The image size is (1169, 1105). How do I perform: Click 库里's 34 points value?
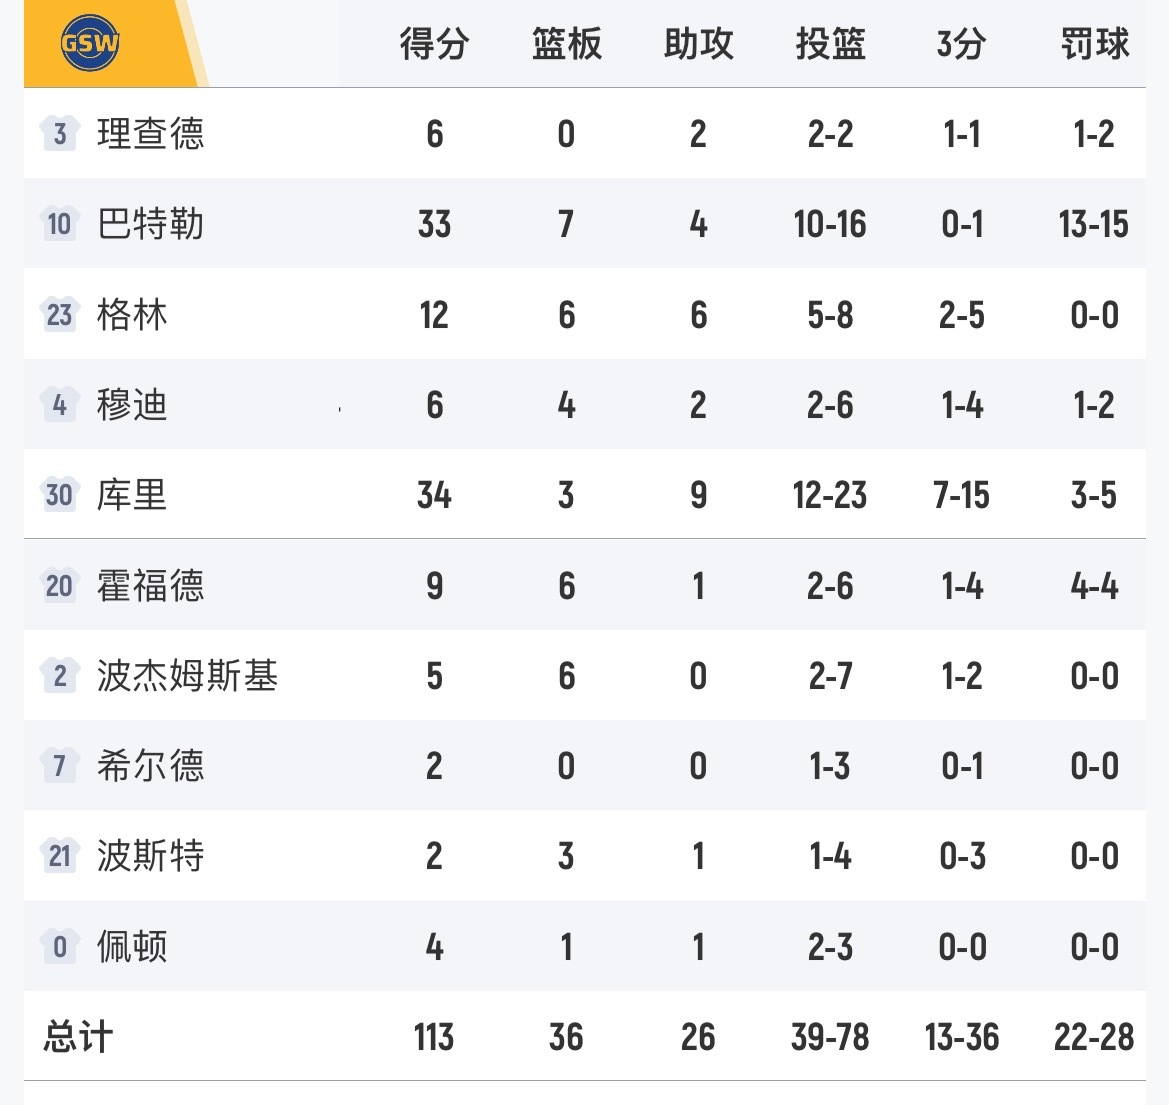[x=434, y=494]
